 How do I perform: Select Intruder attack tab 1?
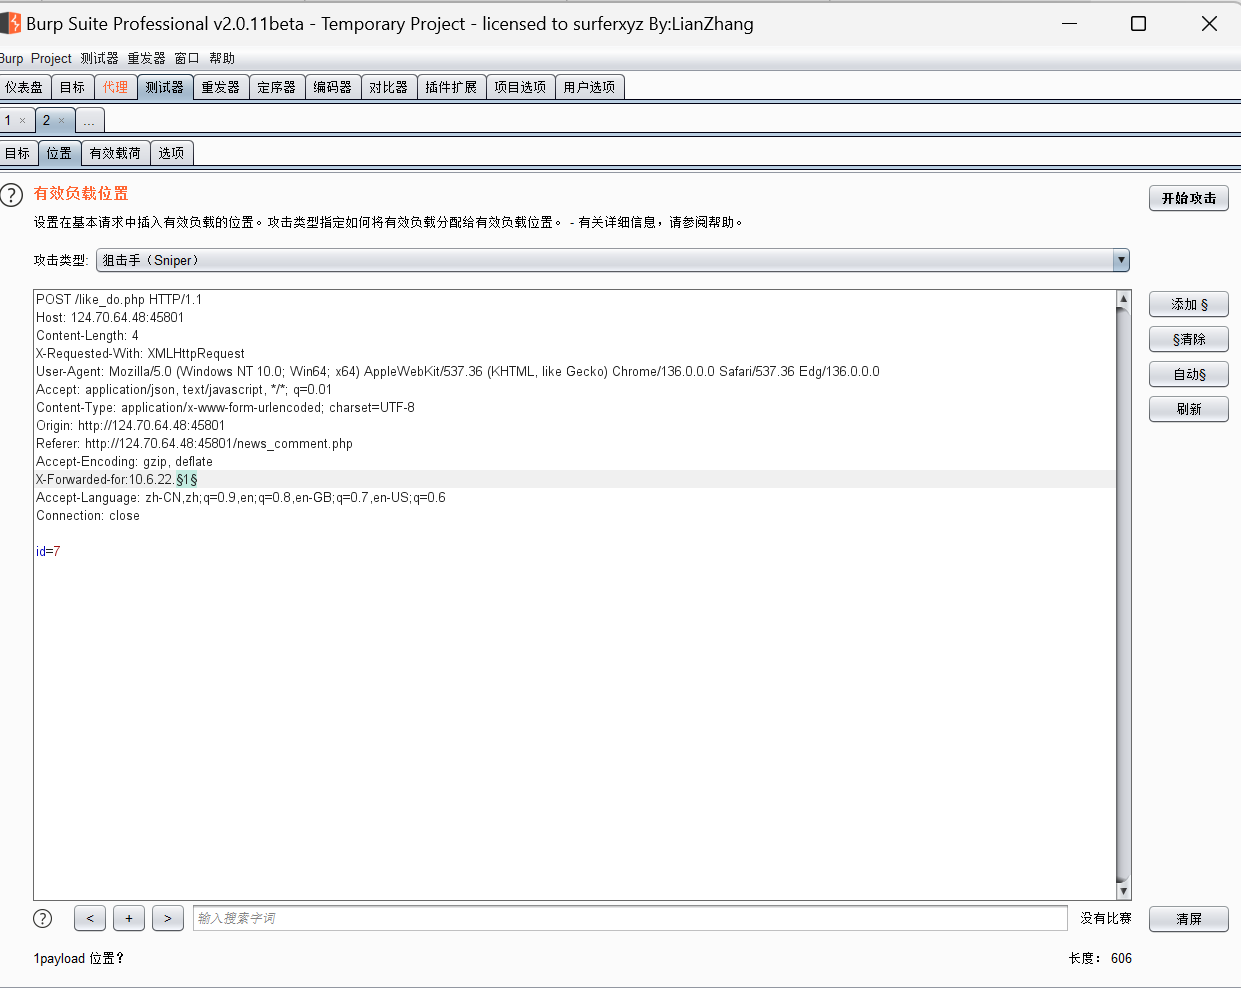click(8, 120)
